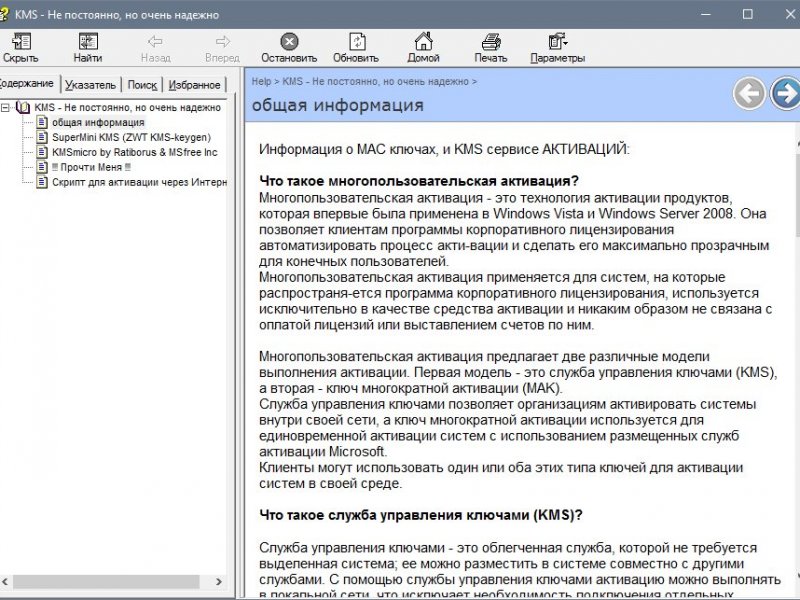Go to the home page with Домой
800x600 pixels.
point(423,47)
